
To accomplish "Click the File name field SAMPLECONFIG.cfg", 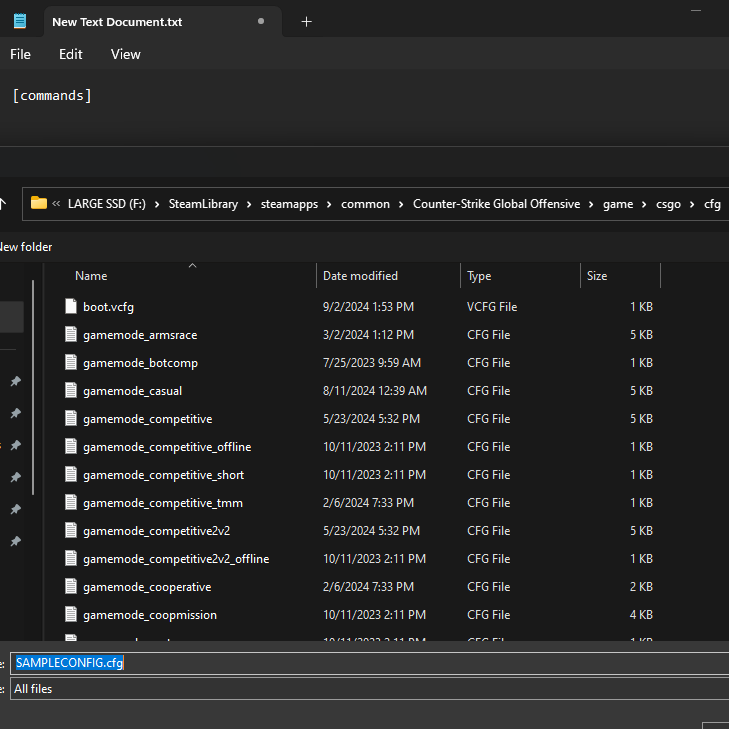I will coord(370,663).
